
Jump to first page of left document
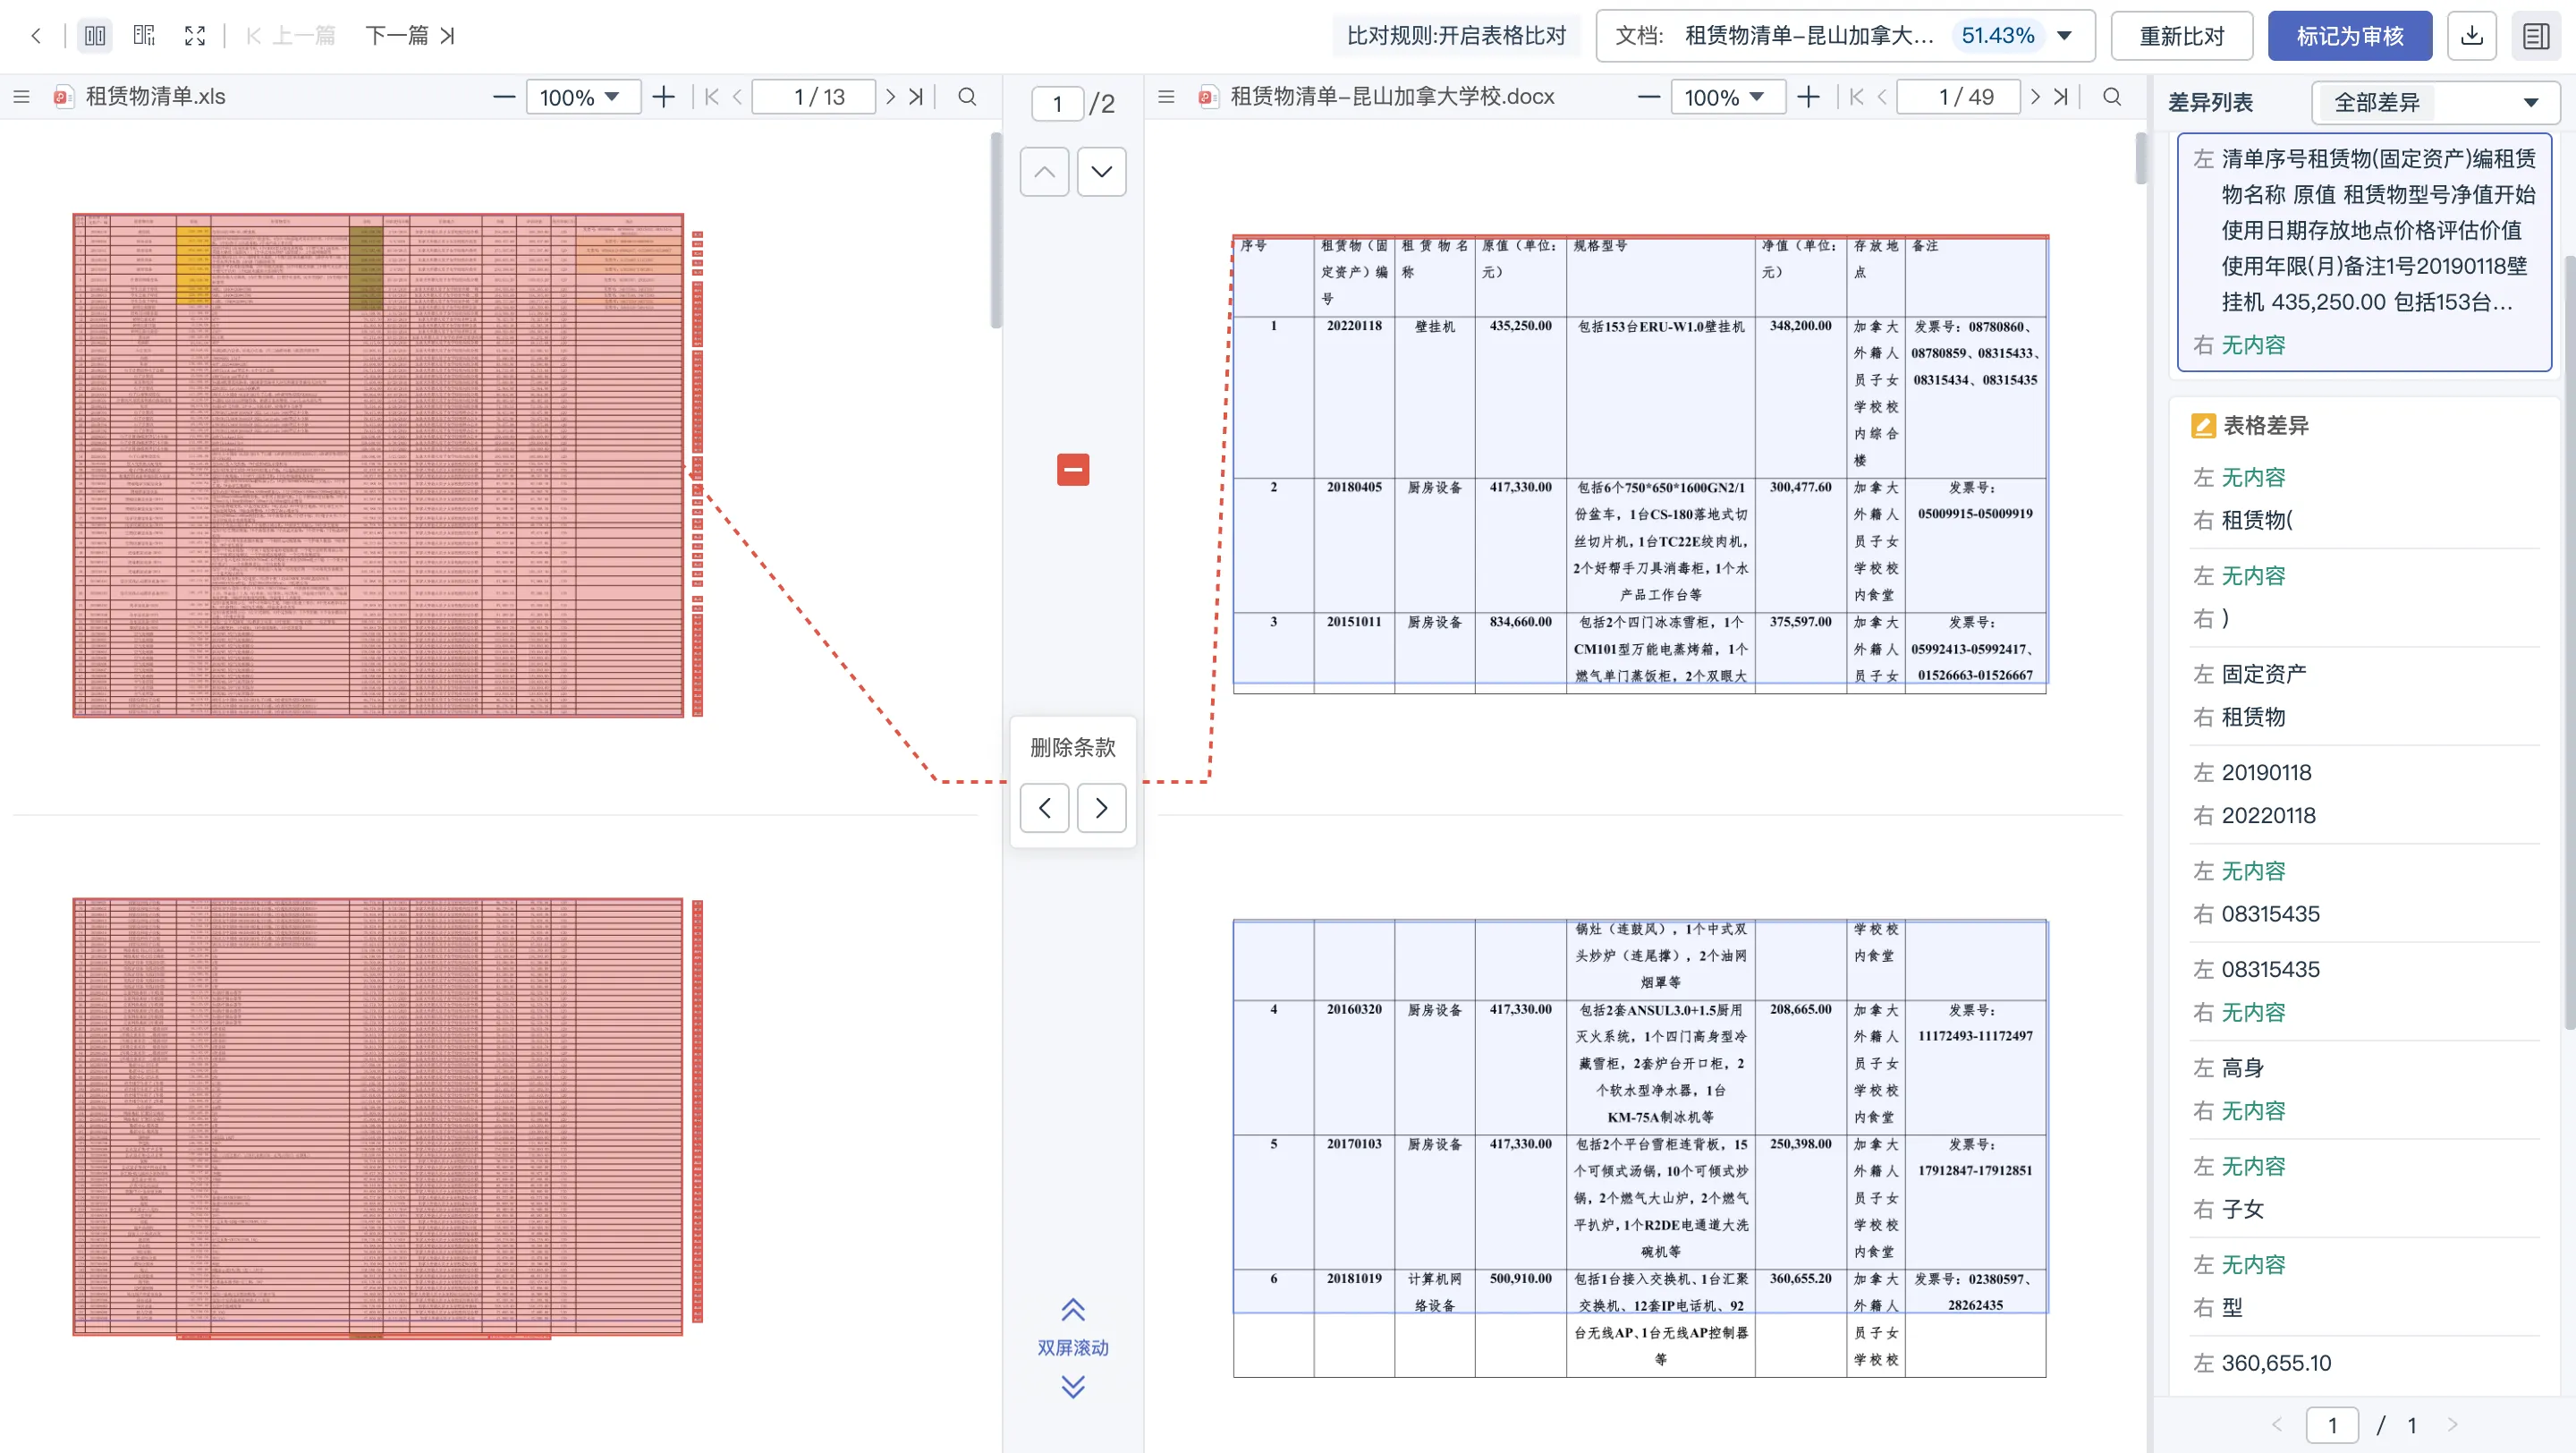[711, 97]
